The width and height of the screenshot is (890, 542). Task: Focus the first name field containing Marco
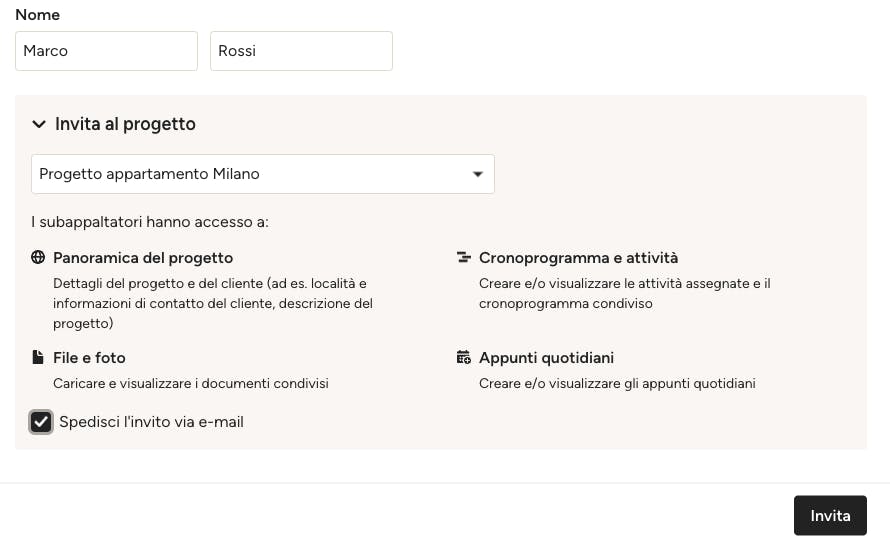coord(106,51)
